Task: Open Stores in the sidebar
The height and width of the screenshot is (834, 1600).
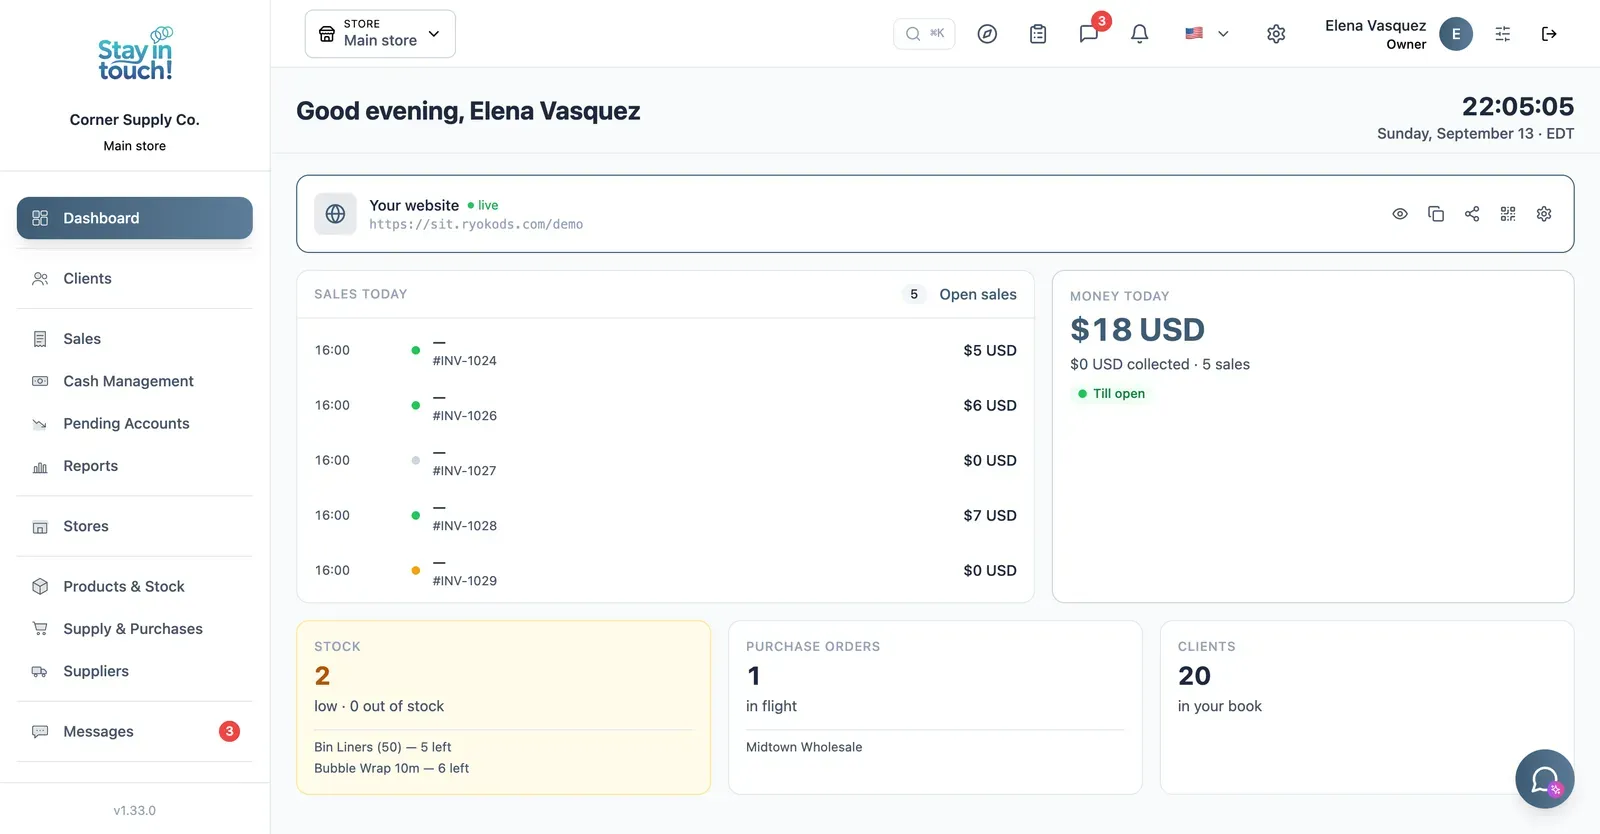Action: 135,526
